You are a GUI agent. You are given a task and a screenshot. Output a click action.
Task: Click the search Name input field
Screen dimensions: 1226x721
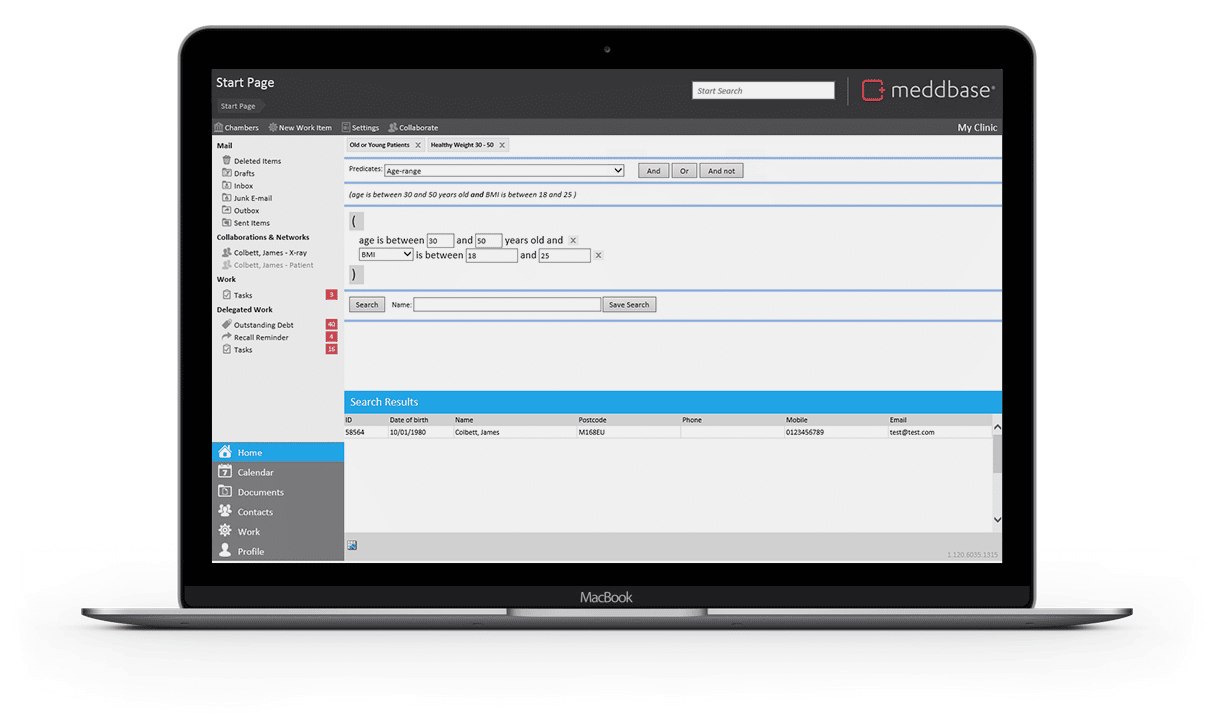point(507,305)
